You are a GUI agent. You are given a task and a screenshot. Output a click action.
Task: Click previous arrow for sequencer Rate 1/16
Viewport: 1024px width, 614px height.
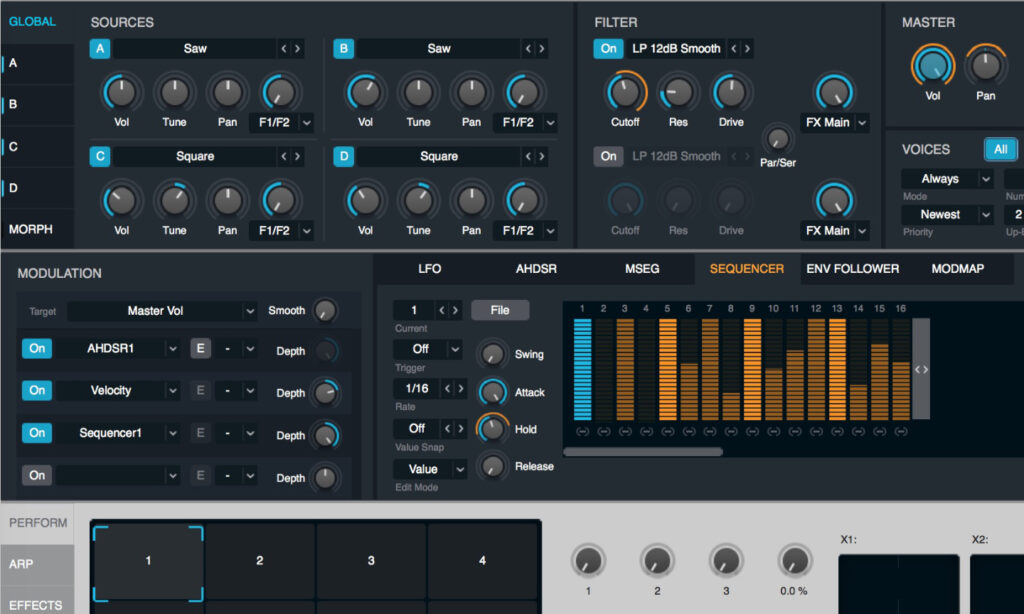pyautogui.click(x=447, y=389)
